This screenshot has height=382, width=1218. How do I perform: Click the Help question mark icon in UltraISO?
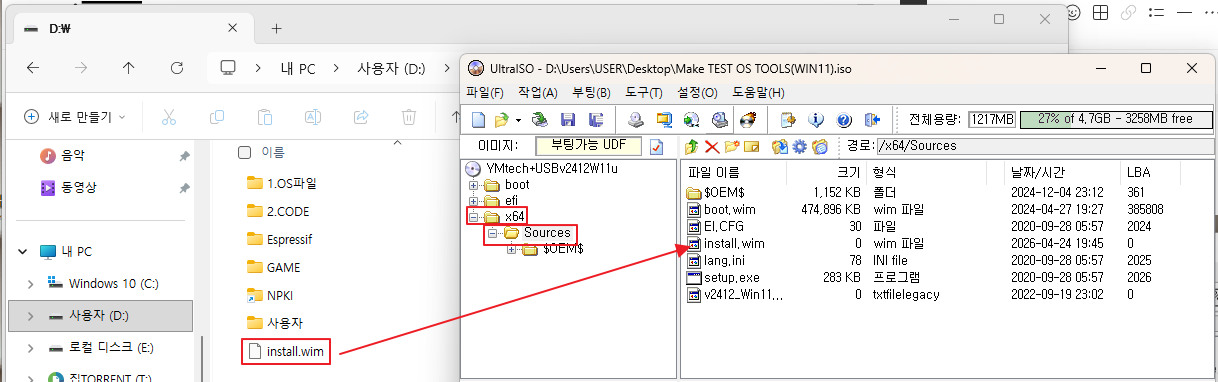tap(843, 120)
